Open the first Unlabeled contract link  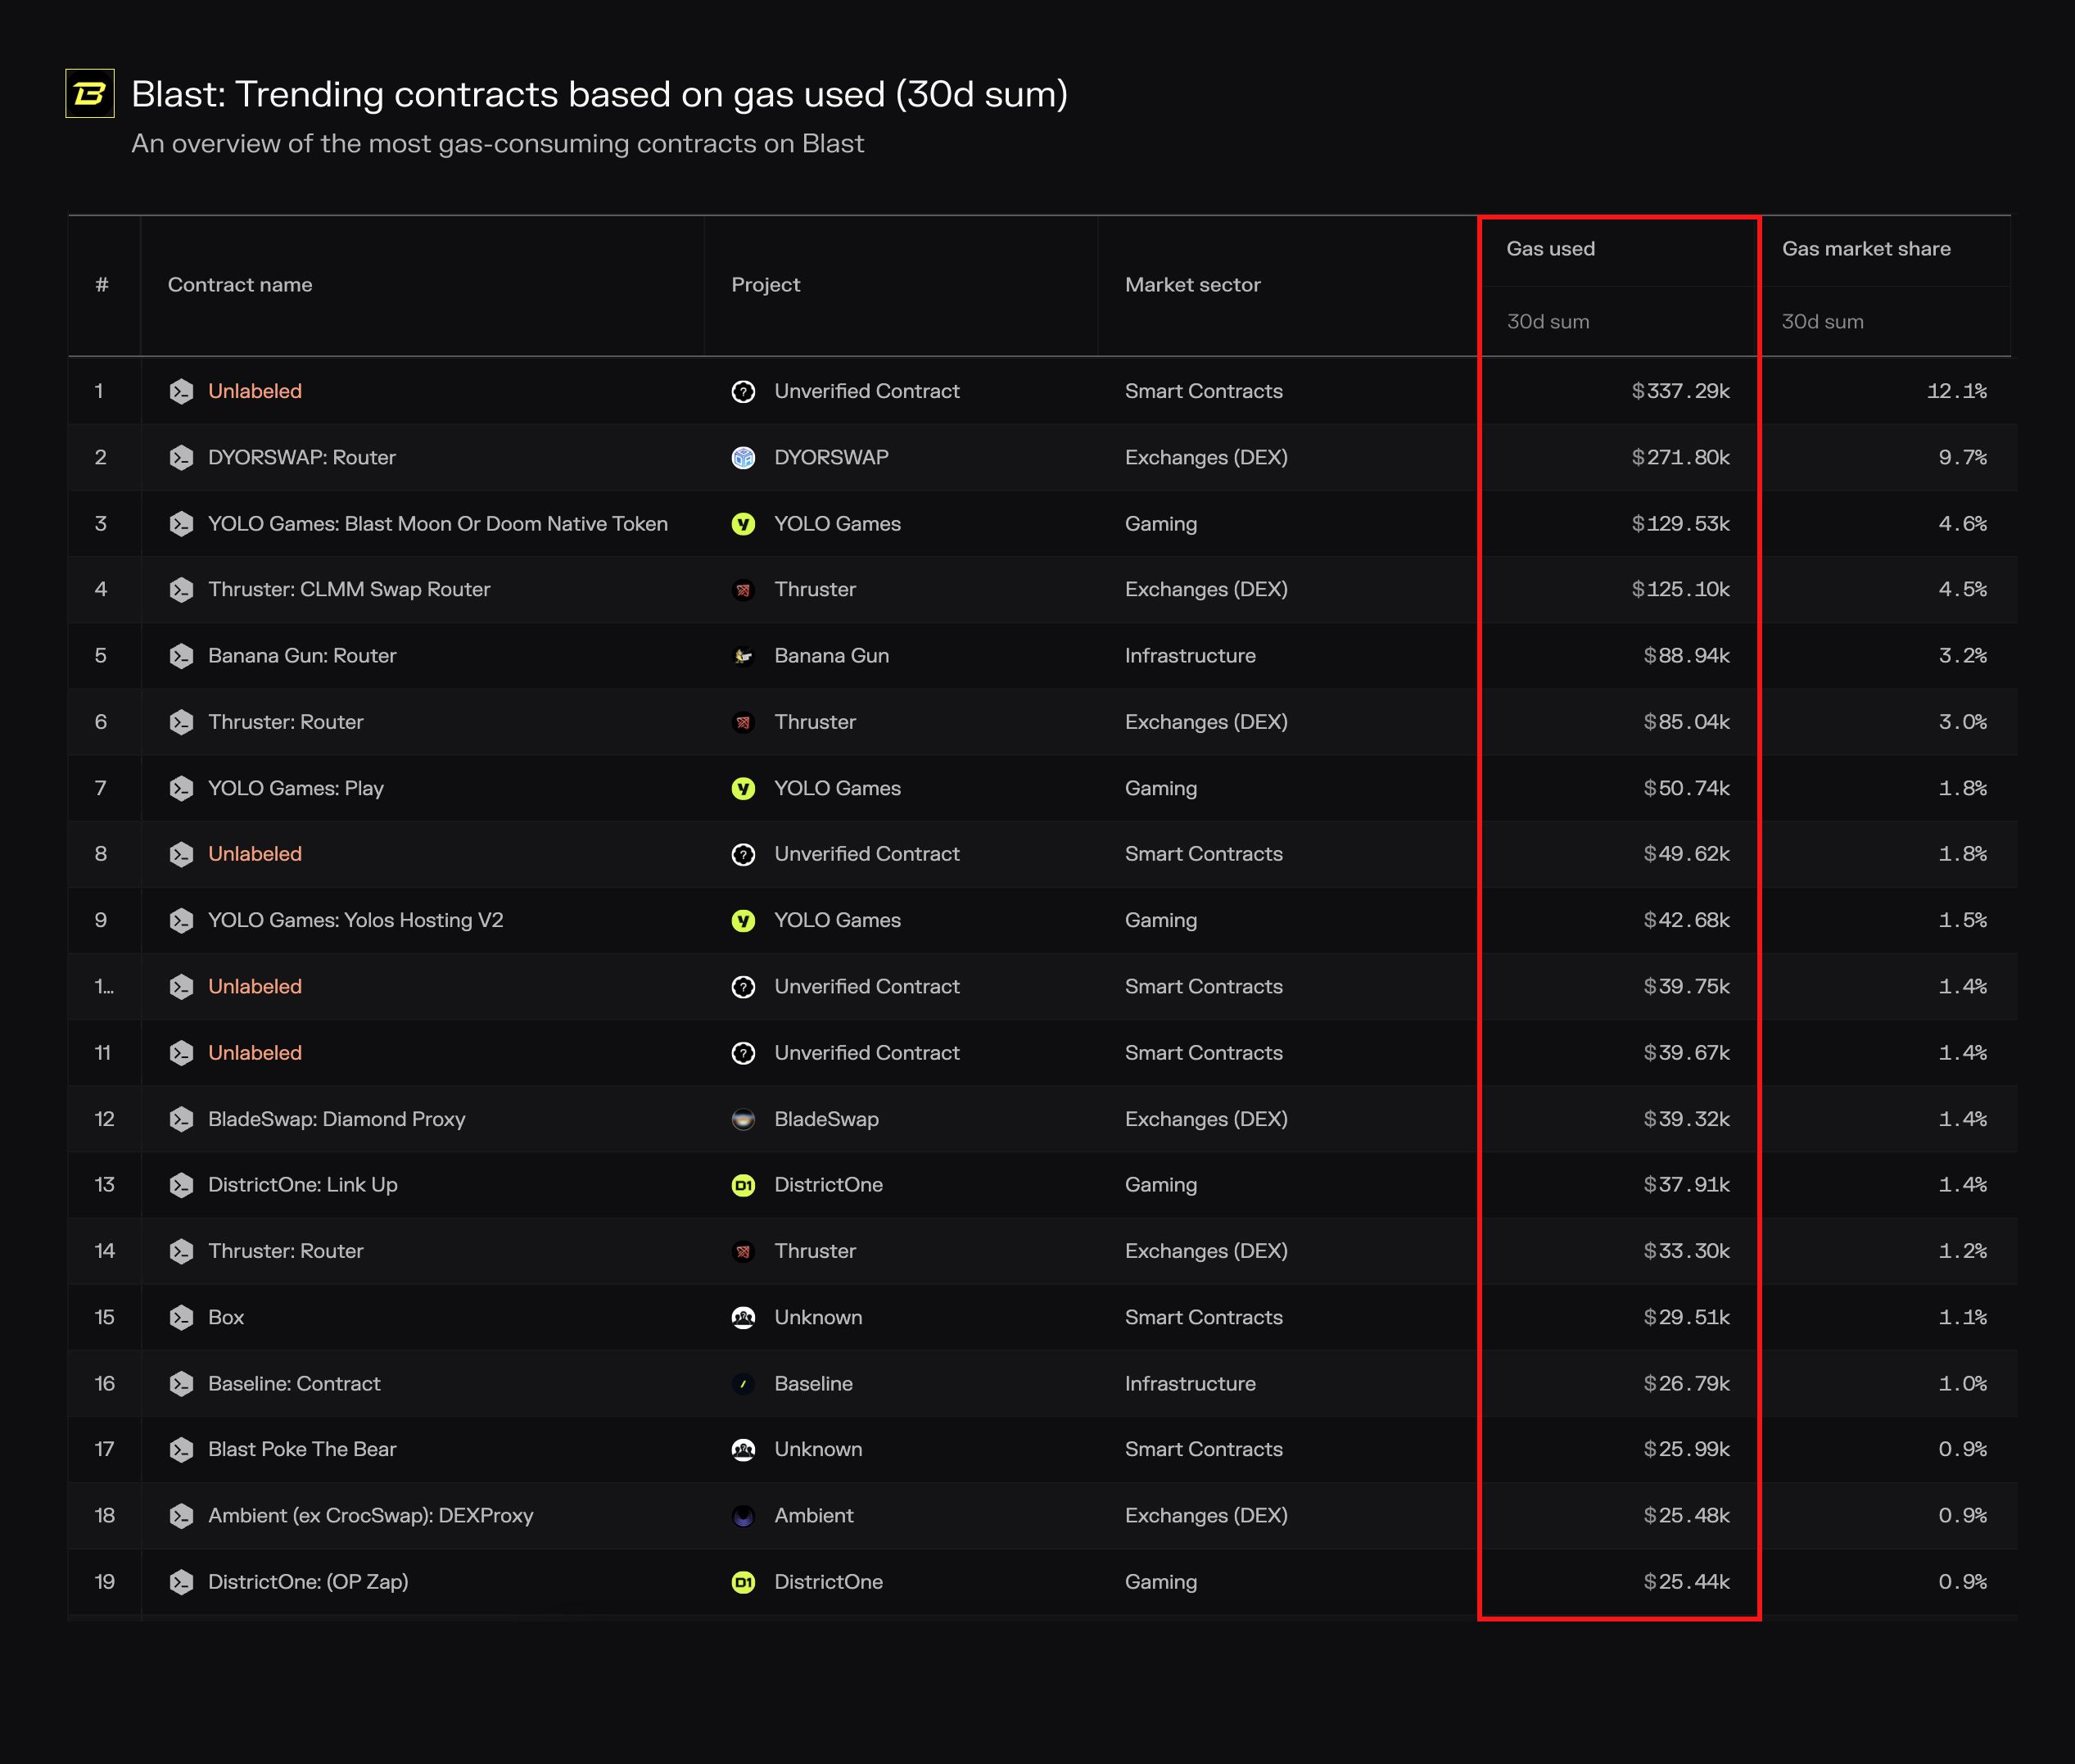[255, 392]
